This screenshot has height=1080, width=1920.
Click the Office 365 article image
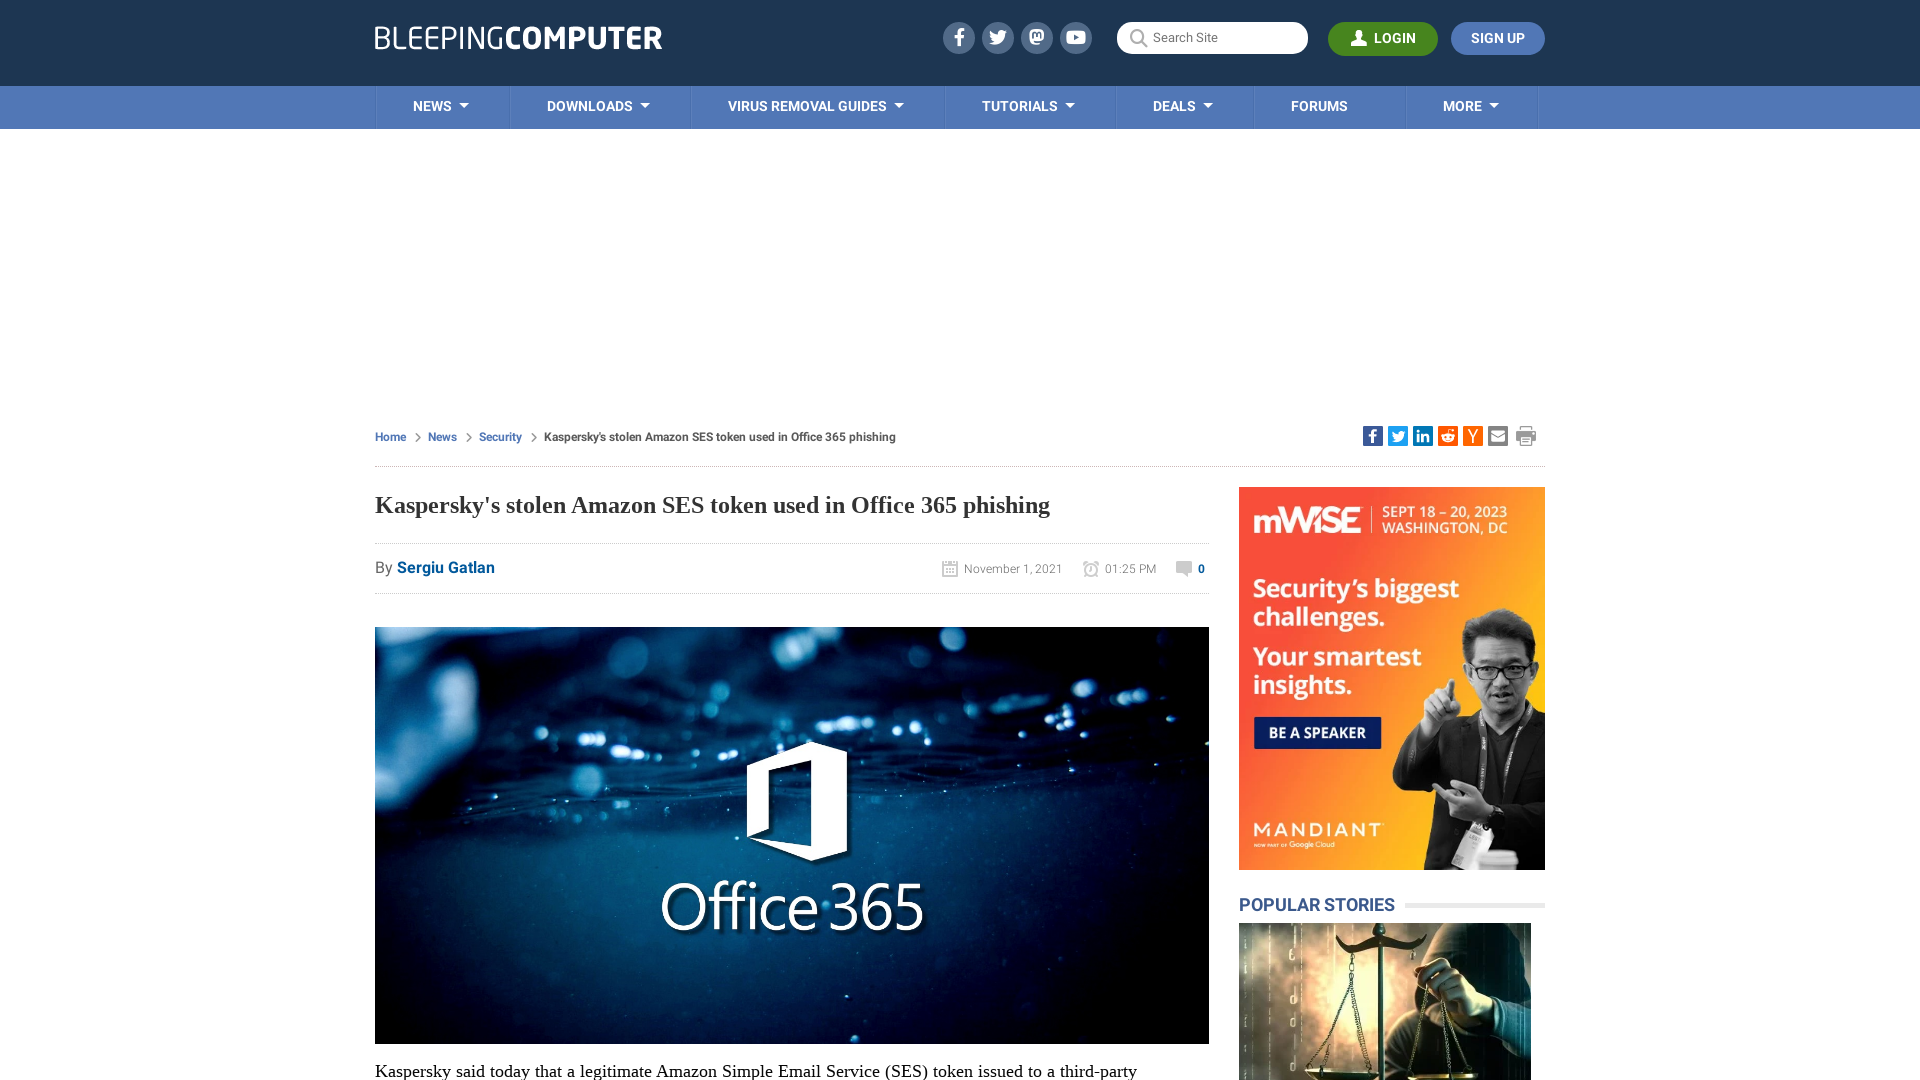pyautogui.click(x=792, y=835)
